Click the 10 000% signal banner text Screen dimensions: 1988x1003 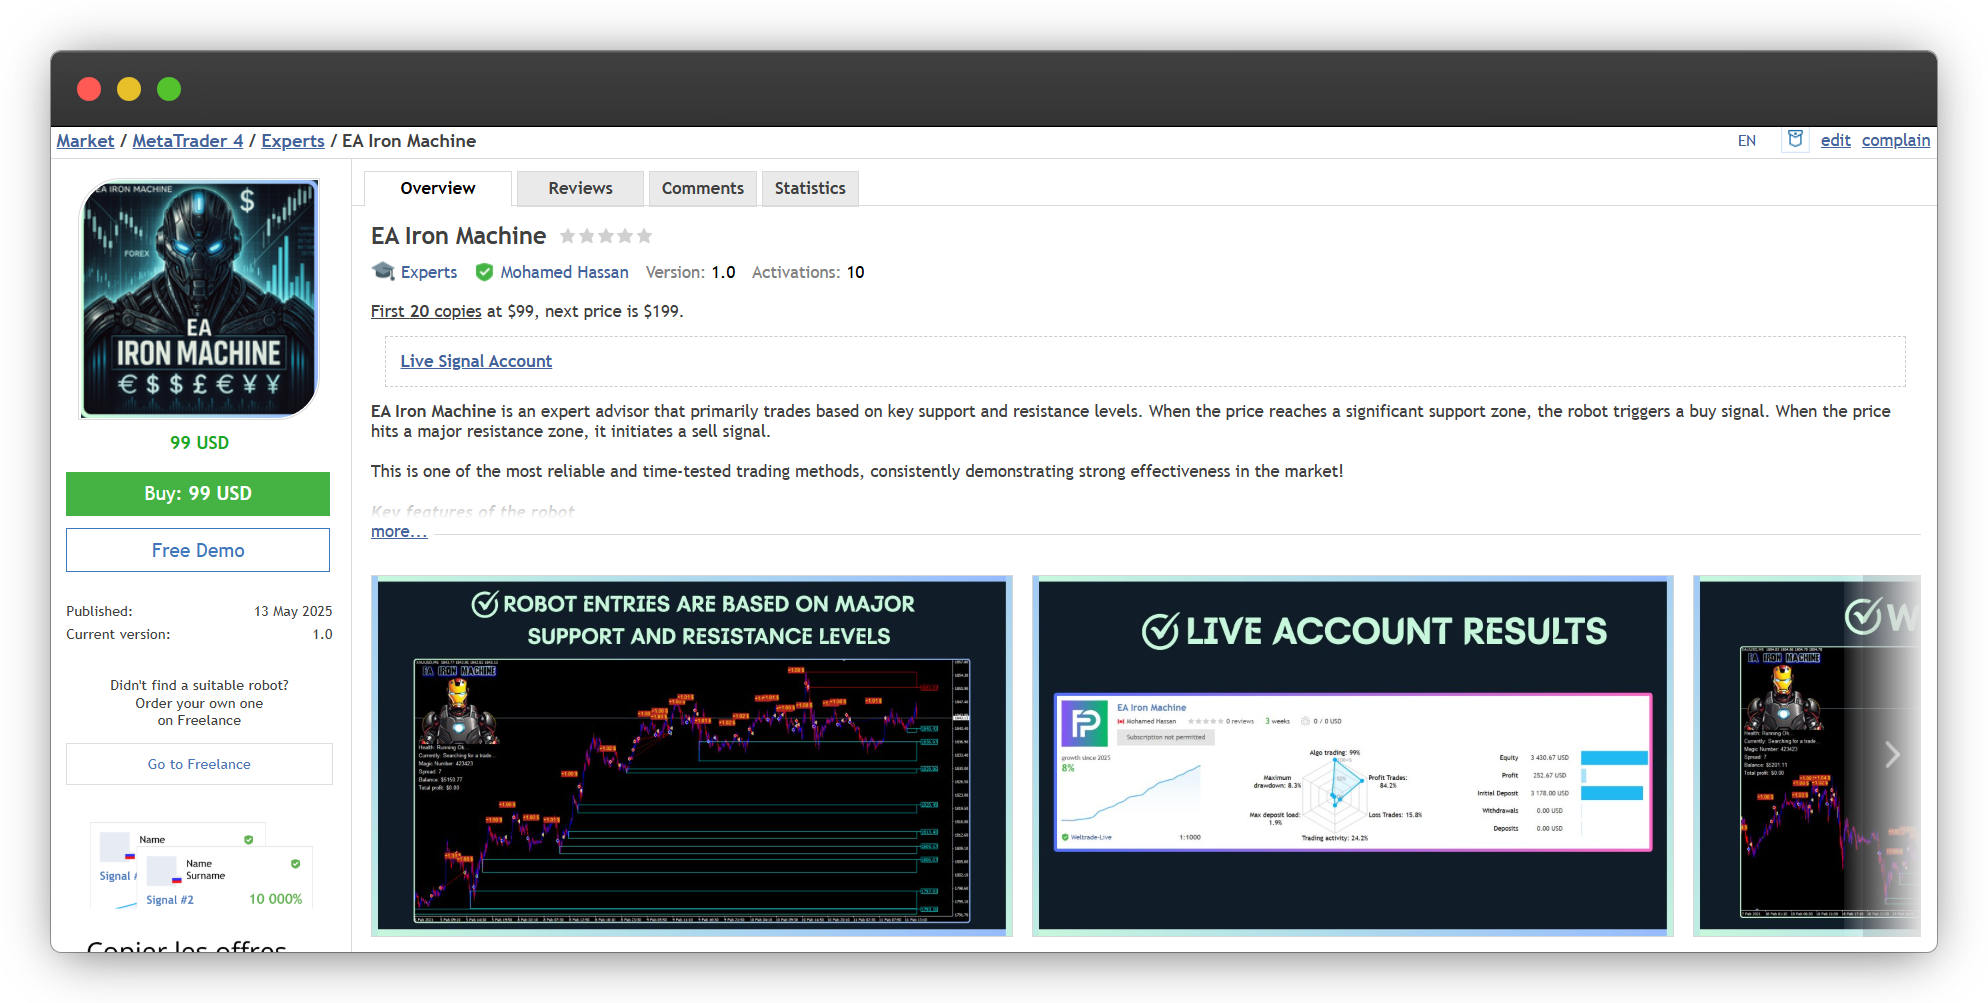point(275,899)
